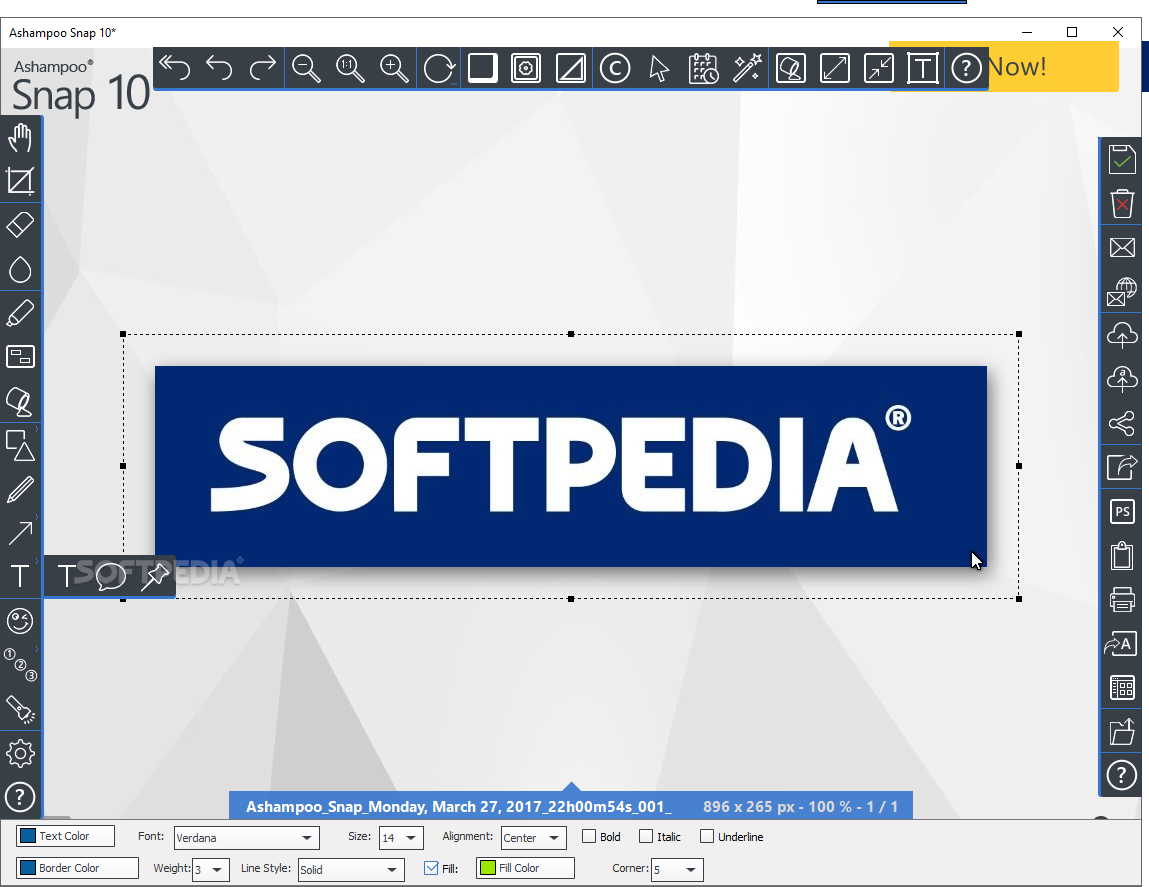Select the crop tool
The height and width of the screenshot is (887, 1149).
coord(20,181)
